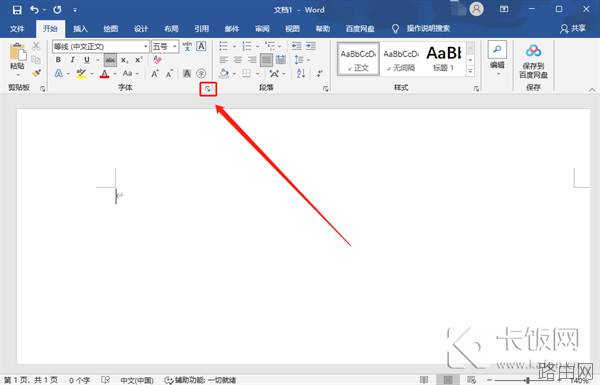Viewport: 600px width, 385px height.
Task: Undo the last action
Action: click(x=34, y=10)
